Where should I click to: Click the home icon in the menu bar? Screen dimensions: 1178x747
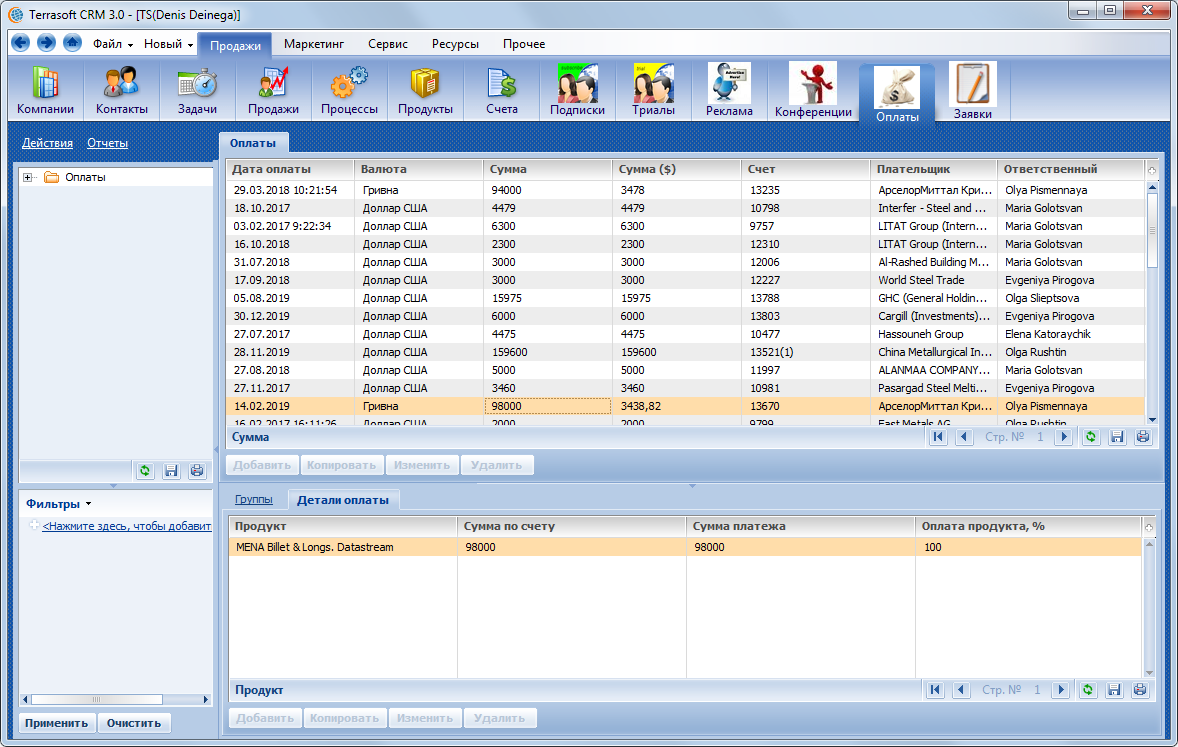(x=72, y=43)
